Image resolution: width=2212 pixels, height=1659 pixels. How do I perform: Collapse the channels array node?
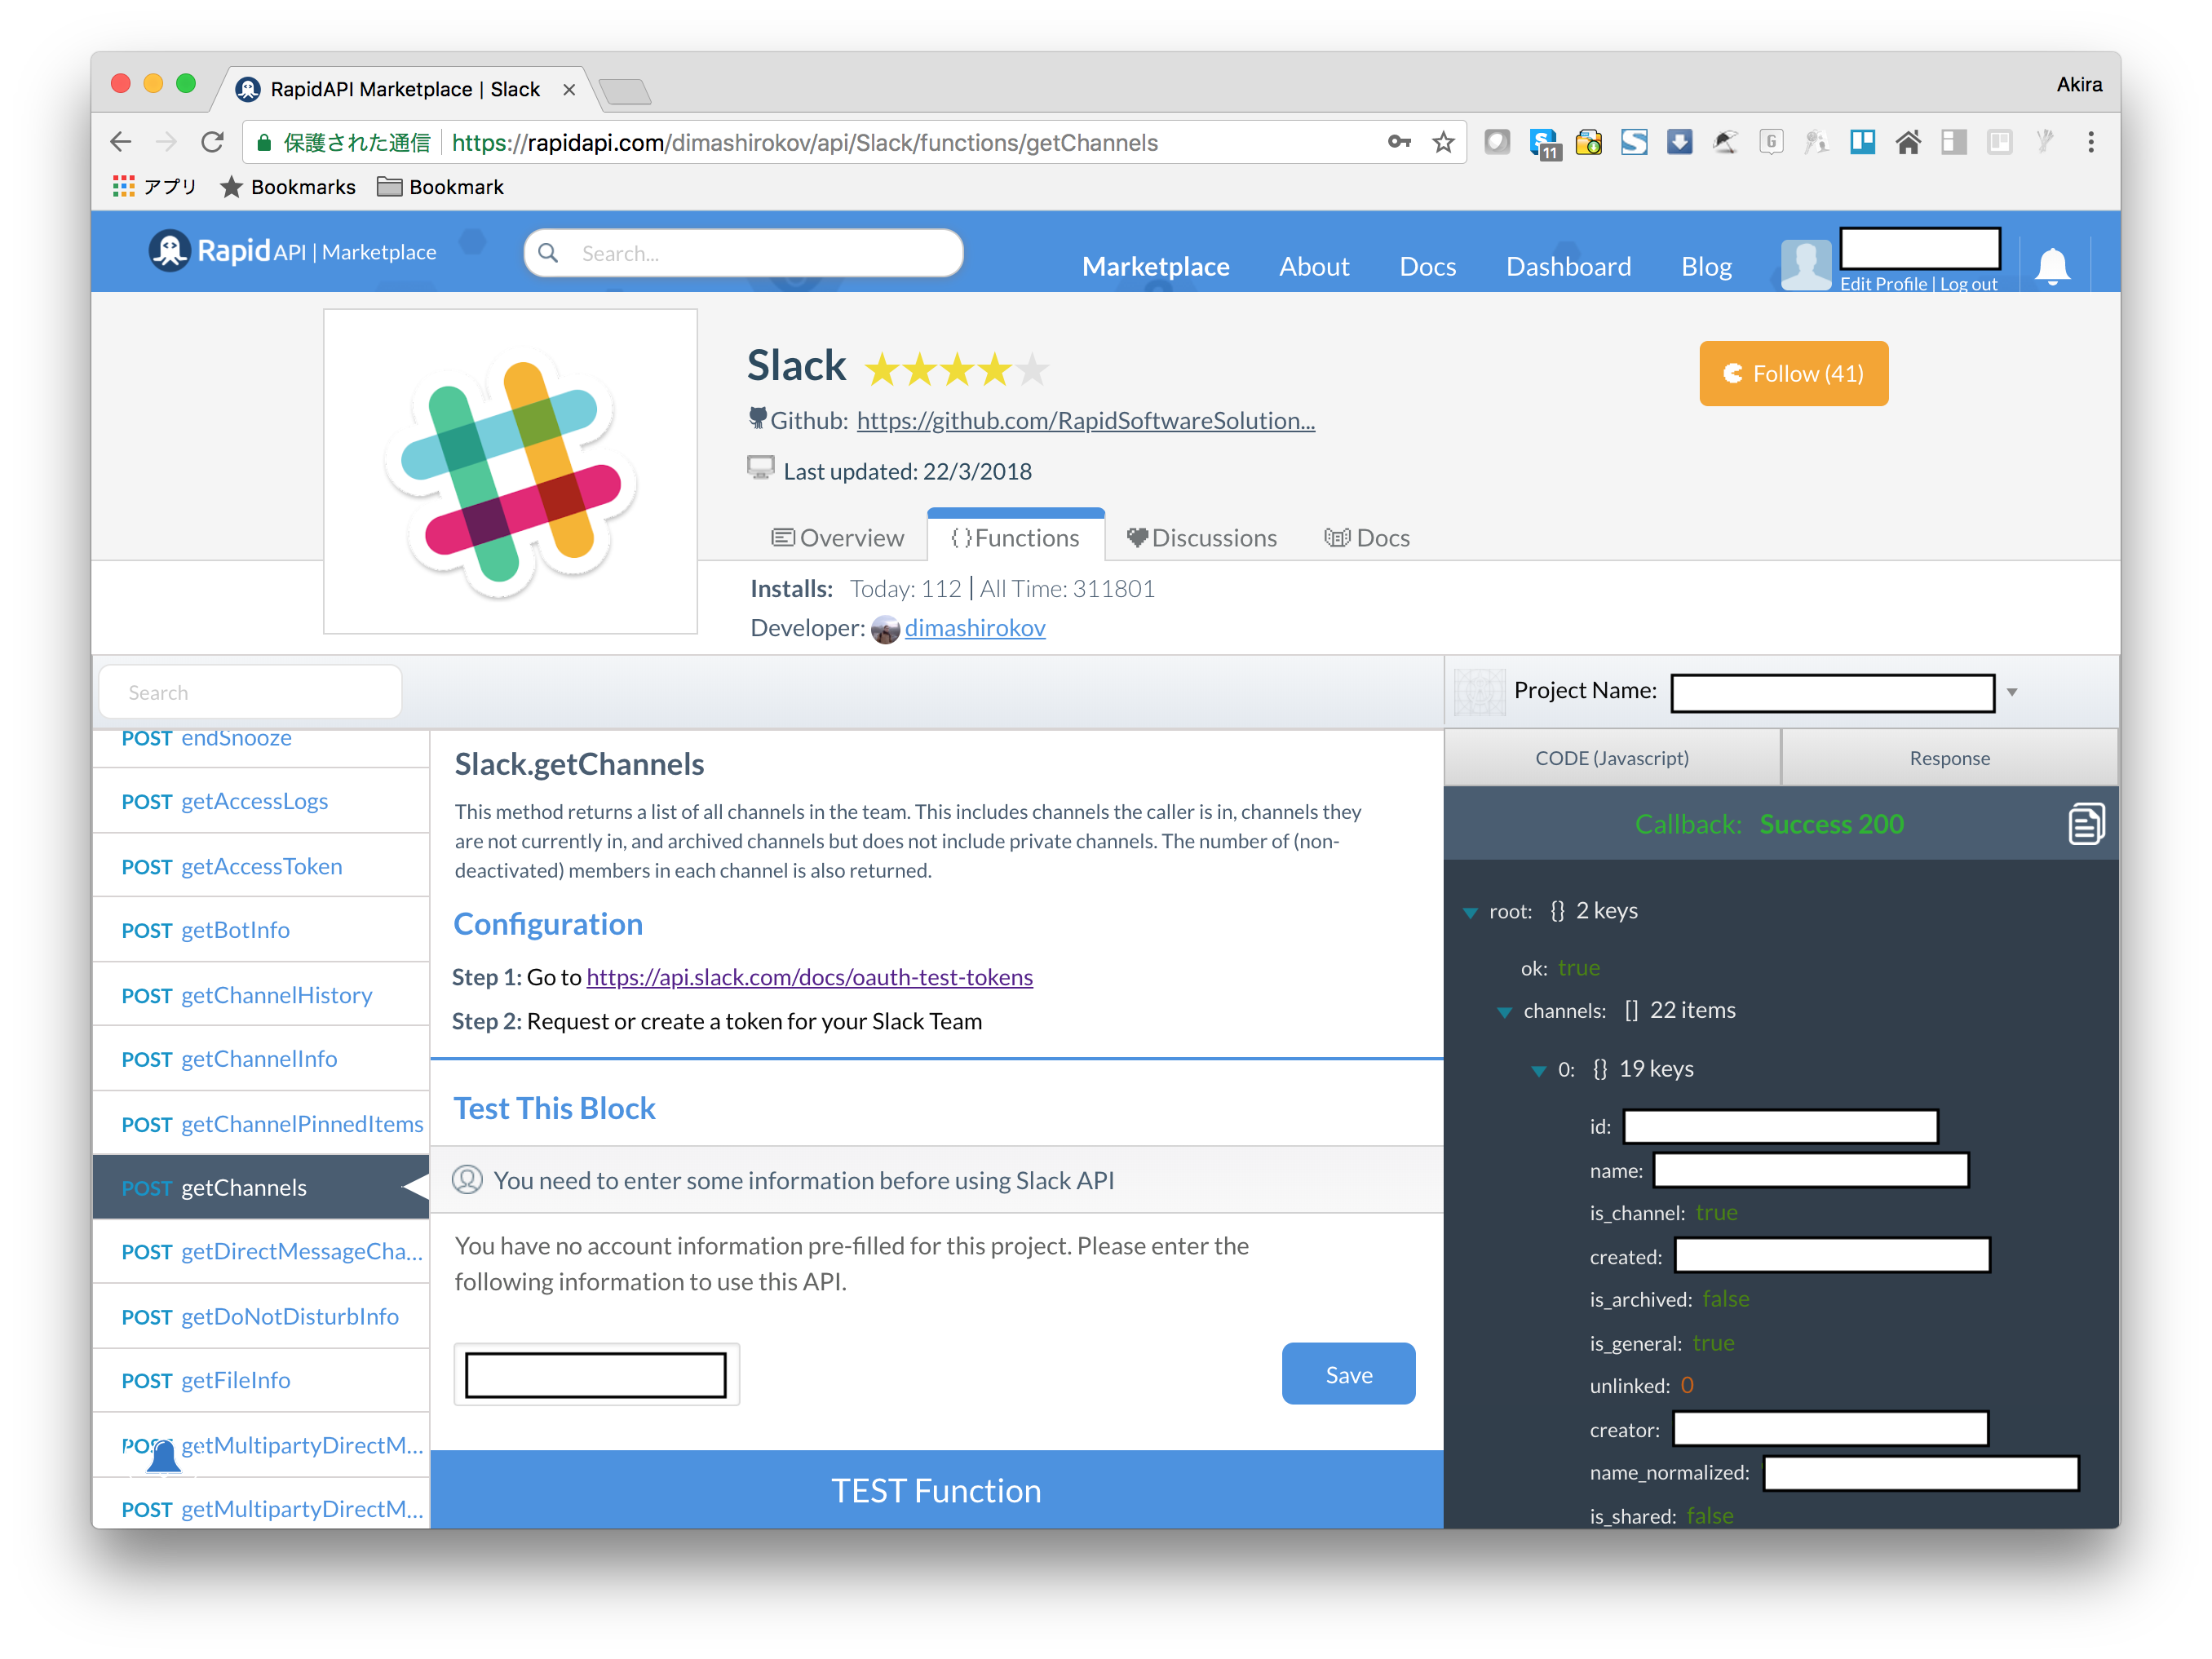pyautogui.click(x=1504, y=1012)
